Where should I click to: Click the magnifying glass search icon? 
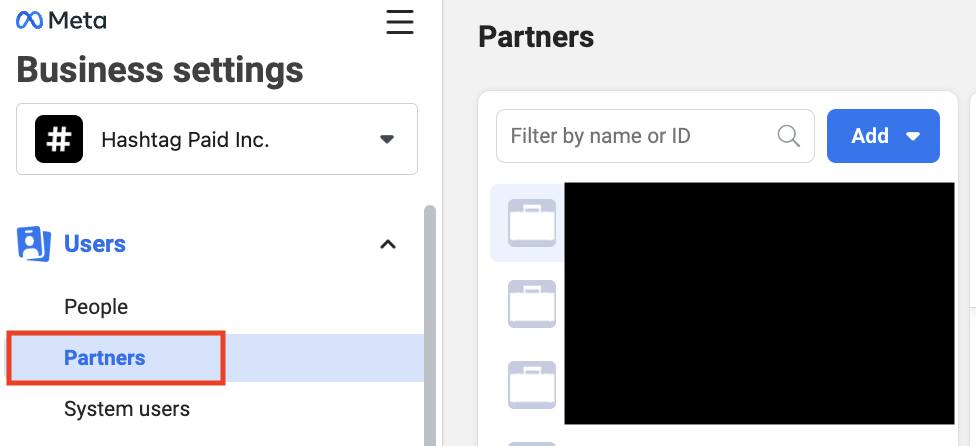click(789, 136)
